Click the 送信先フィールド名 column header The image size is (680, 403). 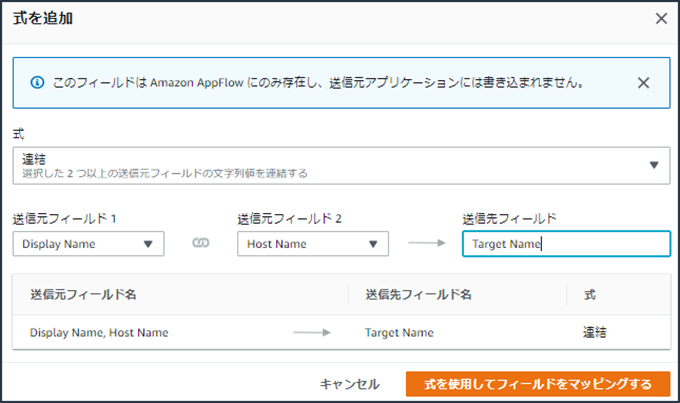[x=418, y=294]
